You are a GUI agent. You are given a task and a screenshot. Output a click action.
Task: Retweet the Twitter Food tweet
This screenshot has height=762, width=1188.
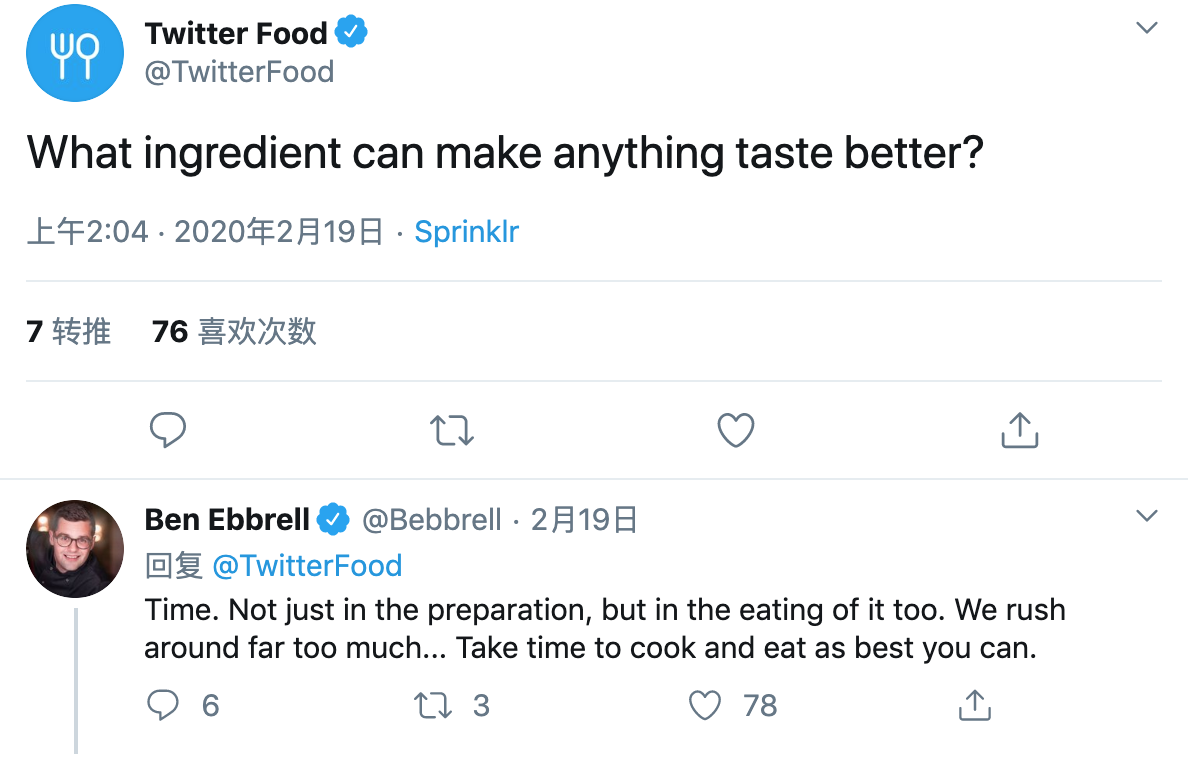tap(452, 430)
